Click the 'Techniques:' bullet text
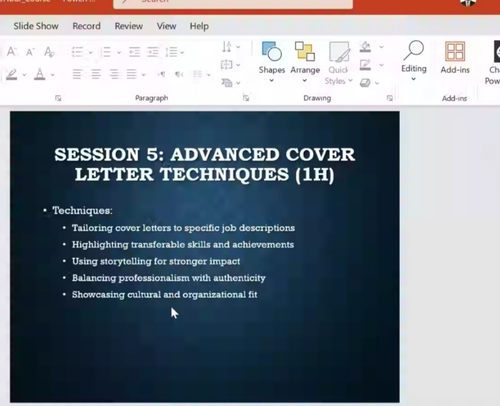Viewport: 500px width, 406px height. [x=82, y=211]
